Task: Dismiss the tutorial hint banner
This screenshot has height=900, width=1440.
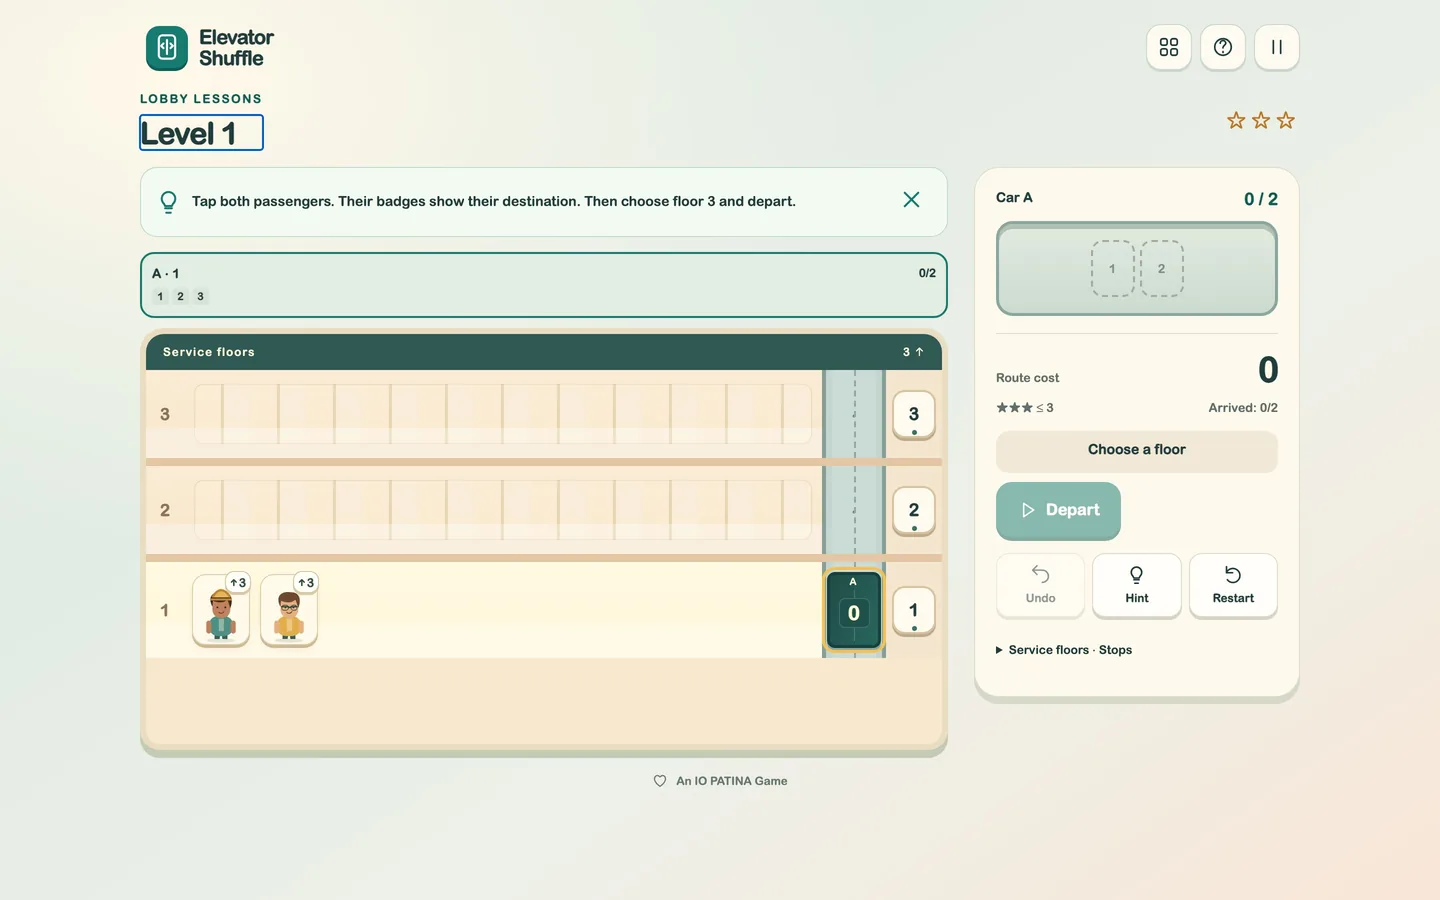Action: pyautogui.click(x=911, y=200)
